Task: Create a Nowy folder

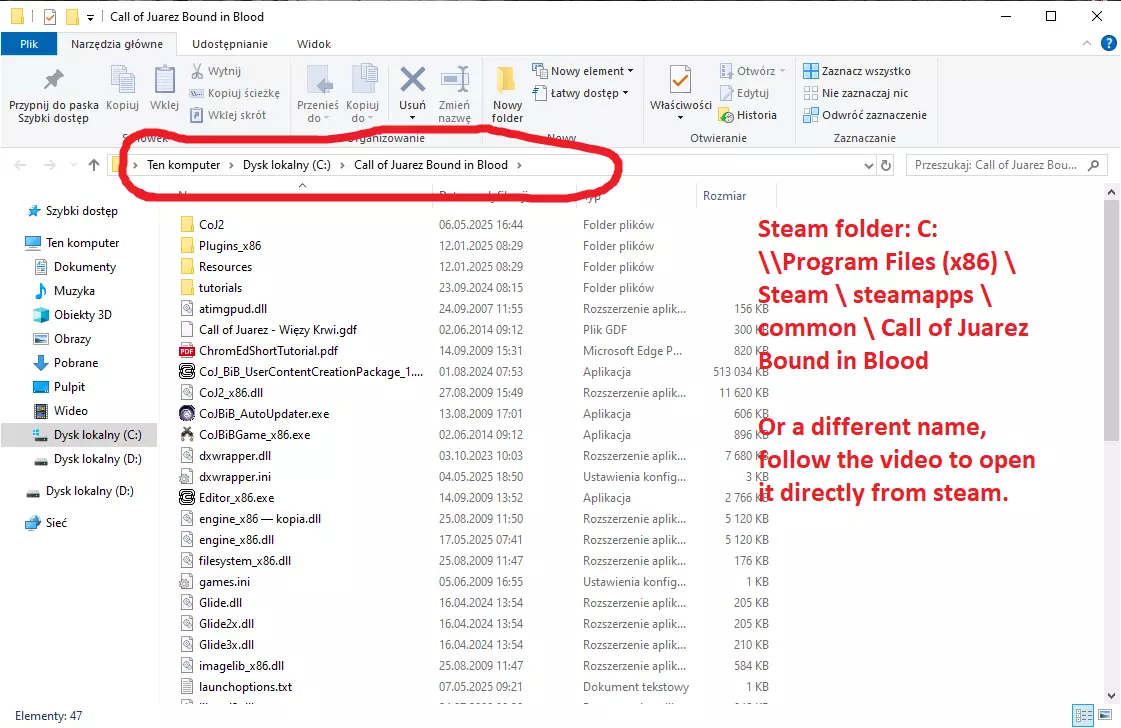Action: [x=507, y=94]
